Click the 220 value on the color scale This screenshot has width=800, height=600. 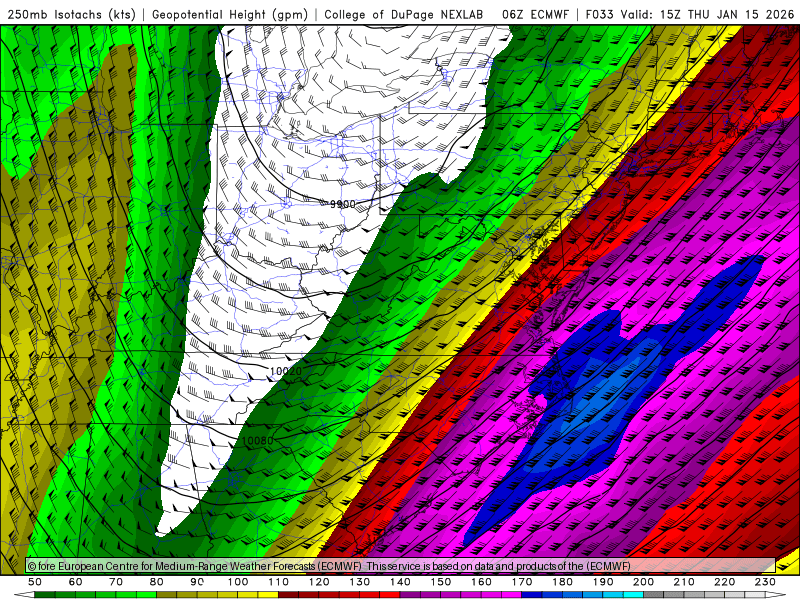point(724,582)
